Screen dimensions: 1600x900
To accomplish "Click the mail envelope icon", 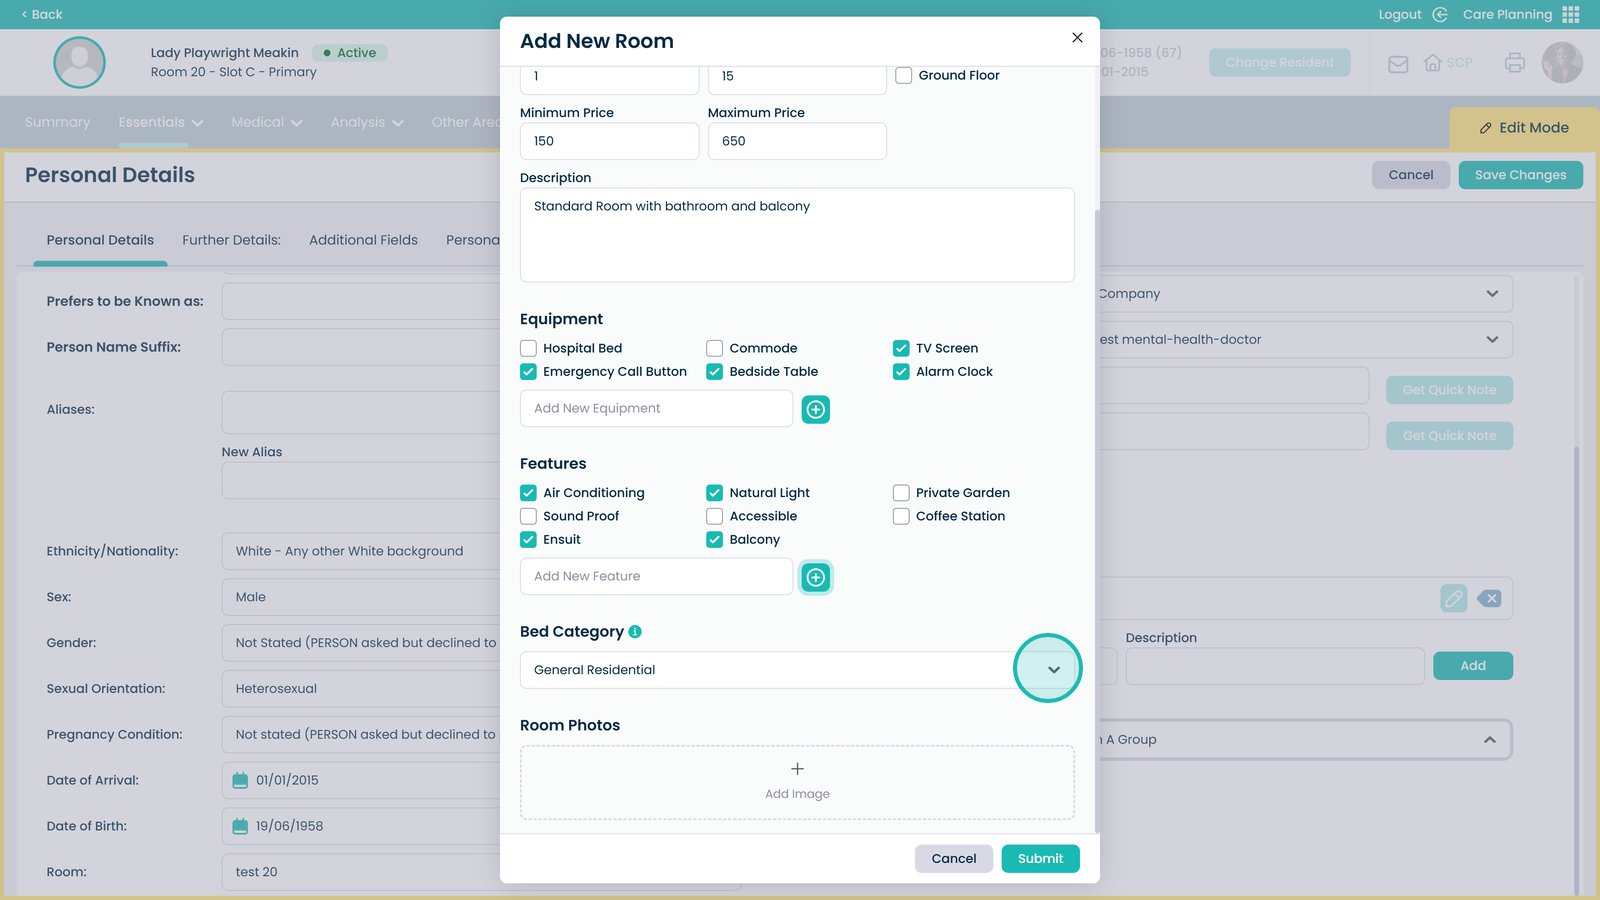I will (1398, 64).
